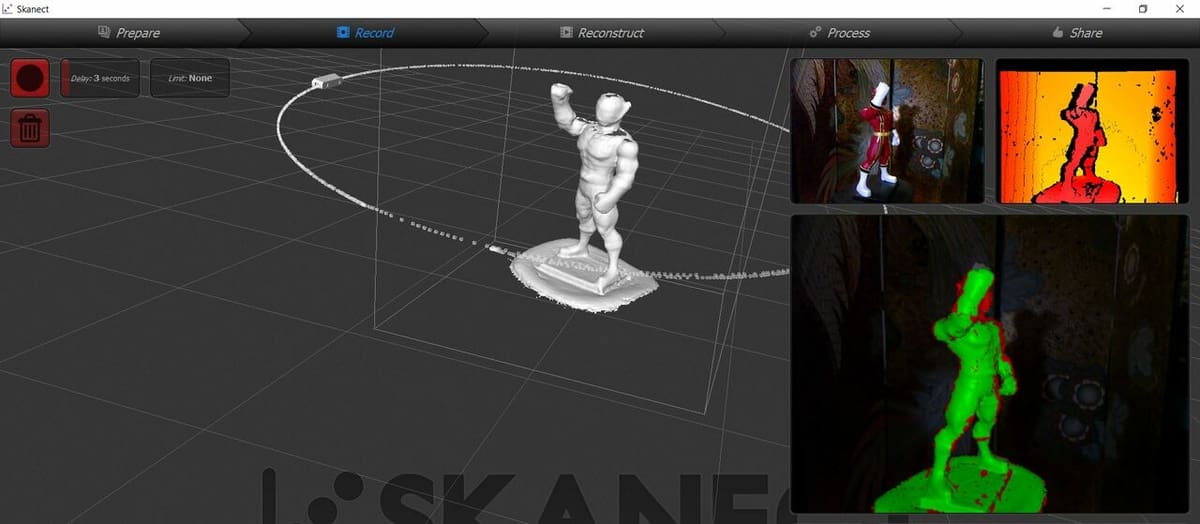Click the Prepare tab icon
Screen dimensions: 1200x524
coord(104,32)
